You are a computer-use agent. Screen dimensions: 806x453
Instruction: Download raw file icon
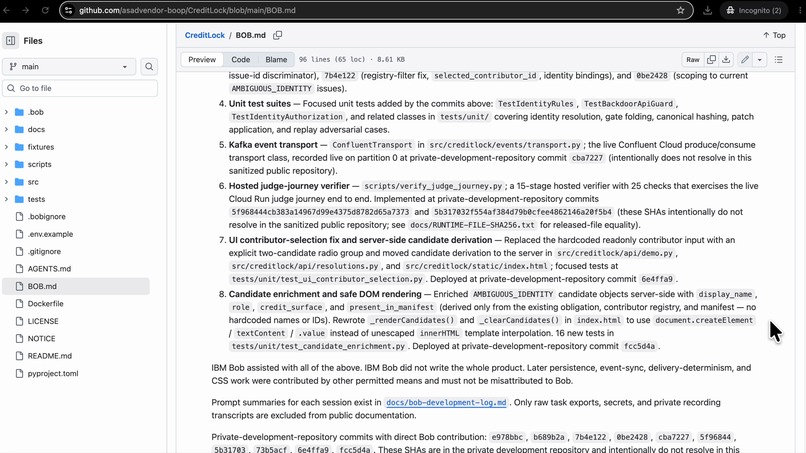pyautogui.click(x=726, y=60)
